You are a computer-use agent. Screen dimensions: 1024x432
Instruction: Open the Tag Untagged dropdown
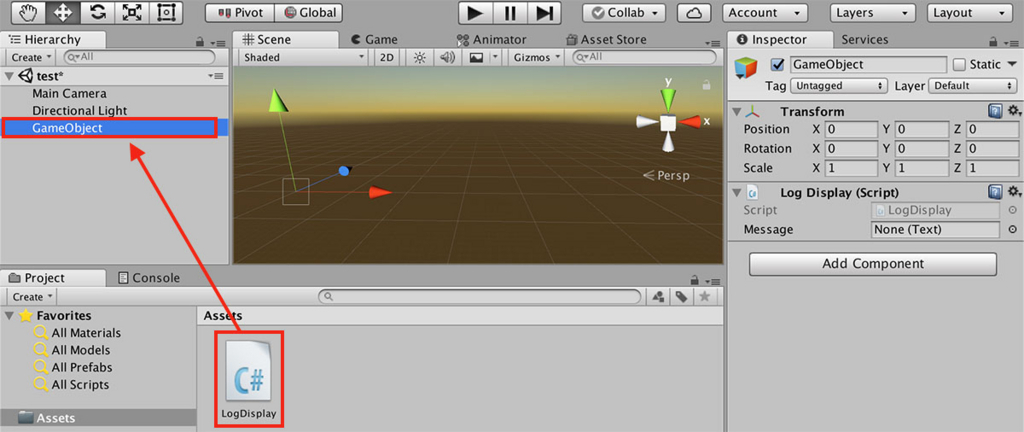[839, 85]
